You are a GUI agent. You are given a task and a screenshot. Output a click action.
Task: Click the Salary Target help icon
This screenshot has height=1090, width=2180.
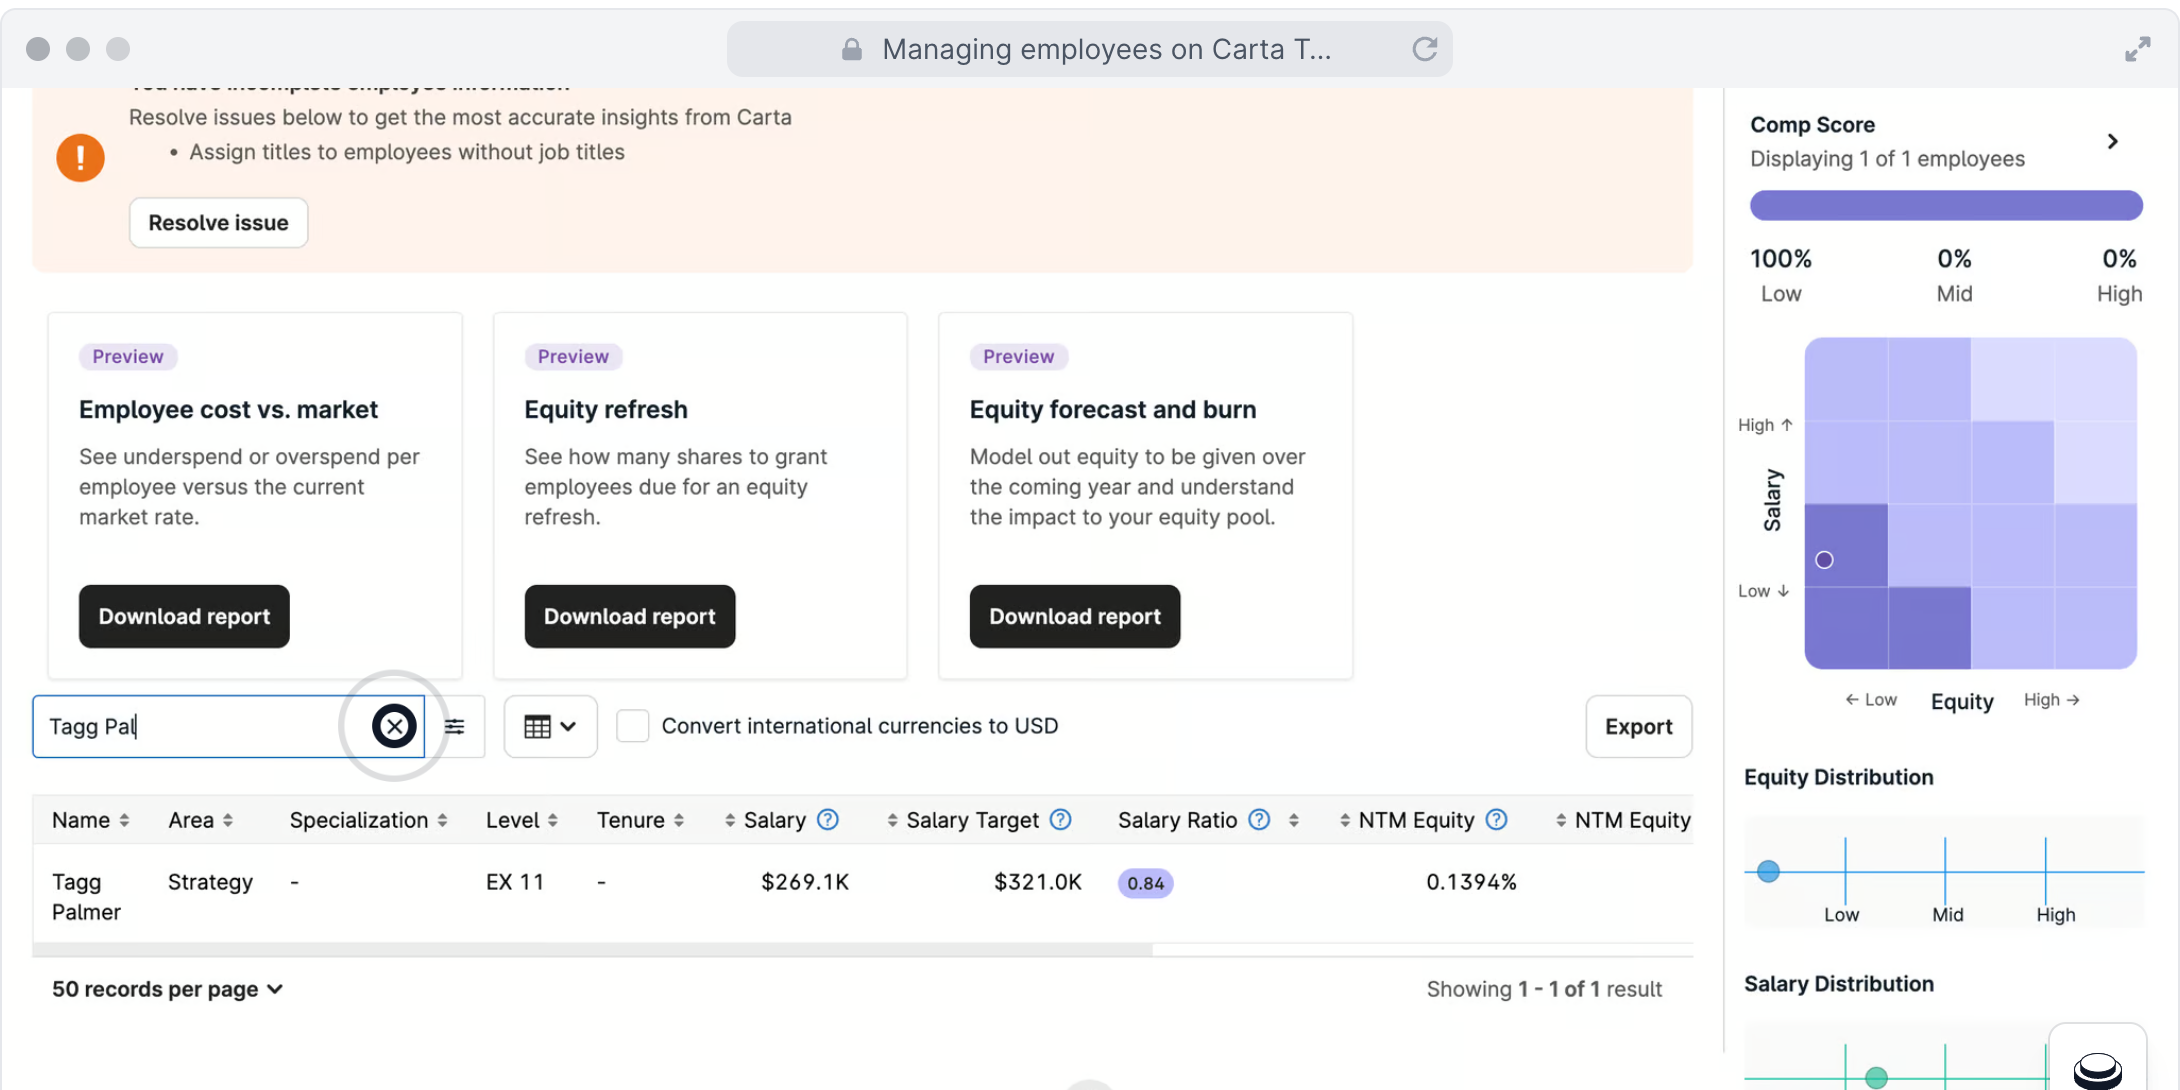point(1061,820)
